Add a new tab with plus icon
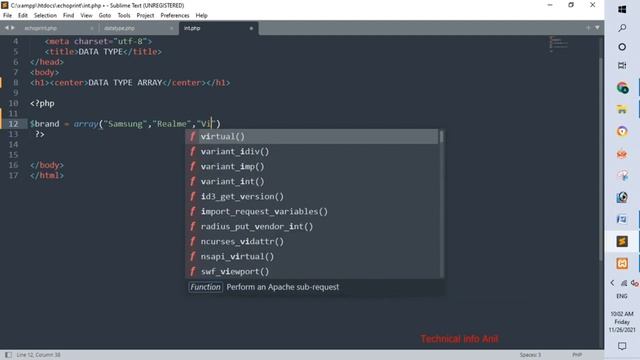 click(x=588, y=28)
